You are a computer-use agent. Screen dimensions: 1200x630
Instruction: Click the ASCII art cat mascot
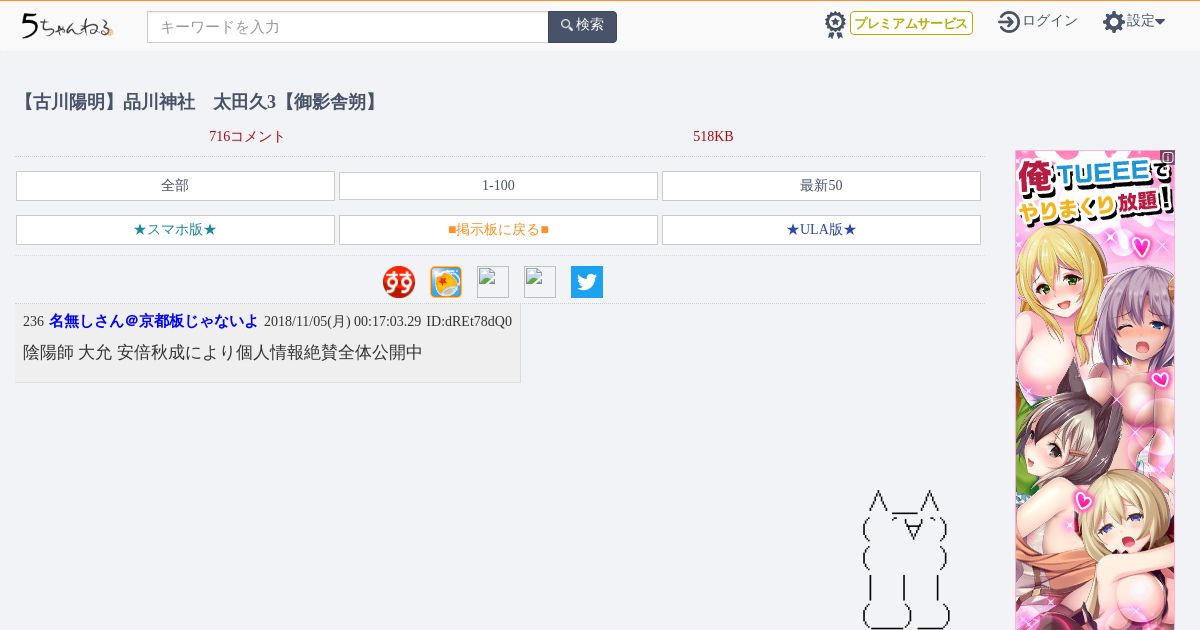pos(906,559)
